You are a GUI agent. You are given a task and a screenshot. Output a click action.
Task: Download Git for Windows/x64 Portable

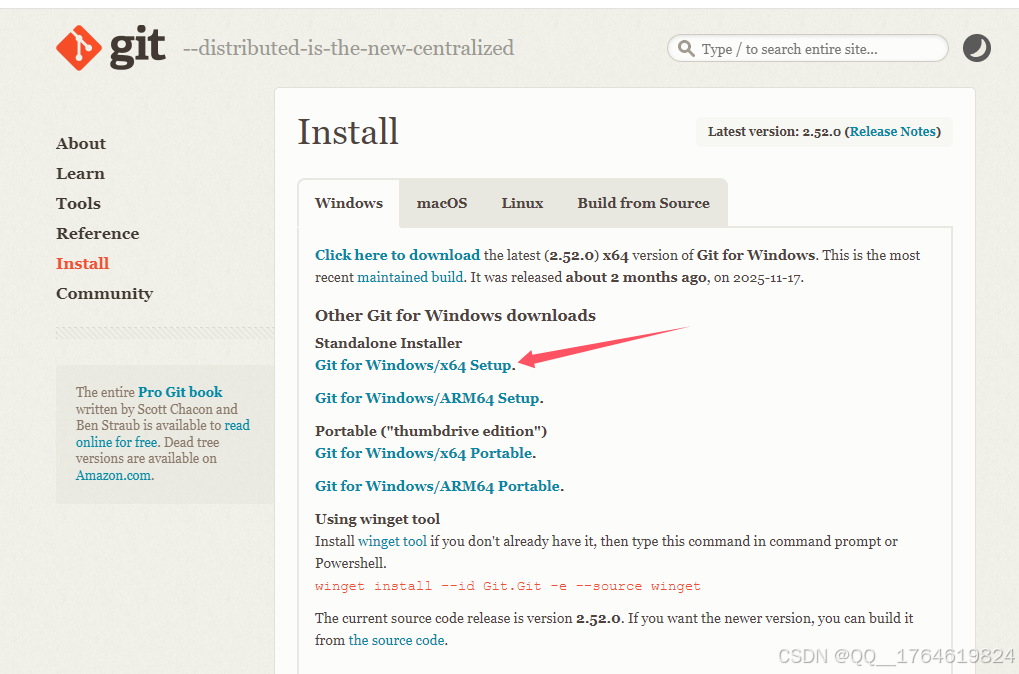click(424, 454)
